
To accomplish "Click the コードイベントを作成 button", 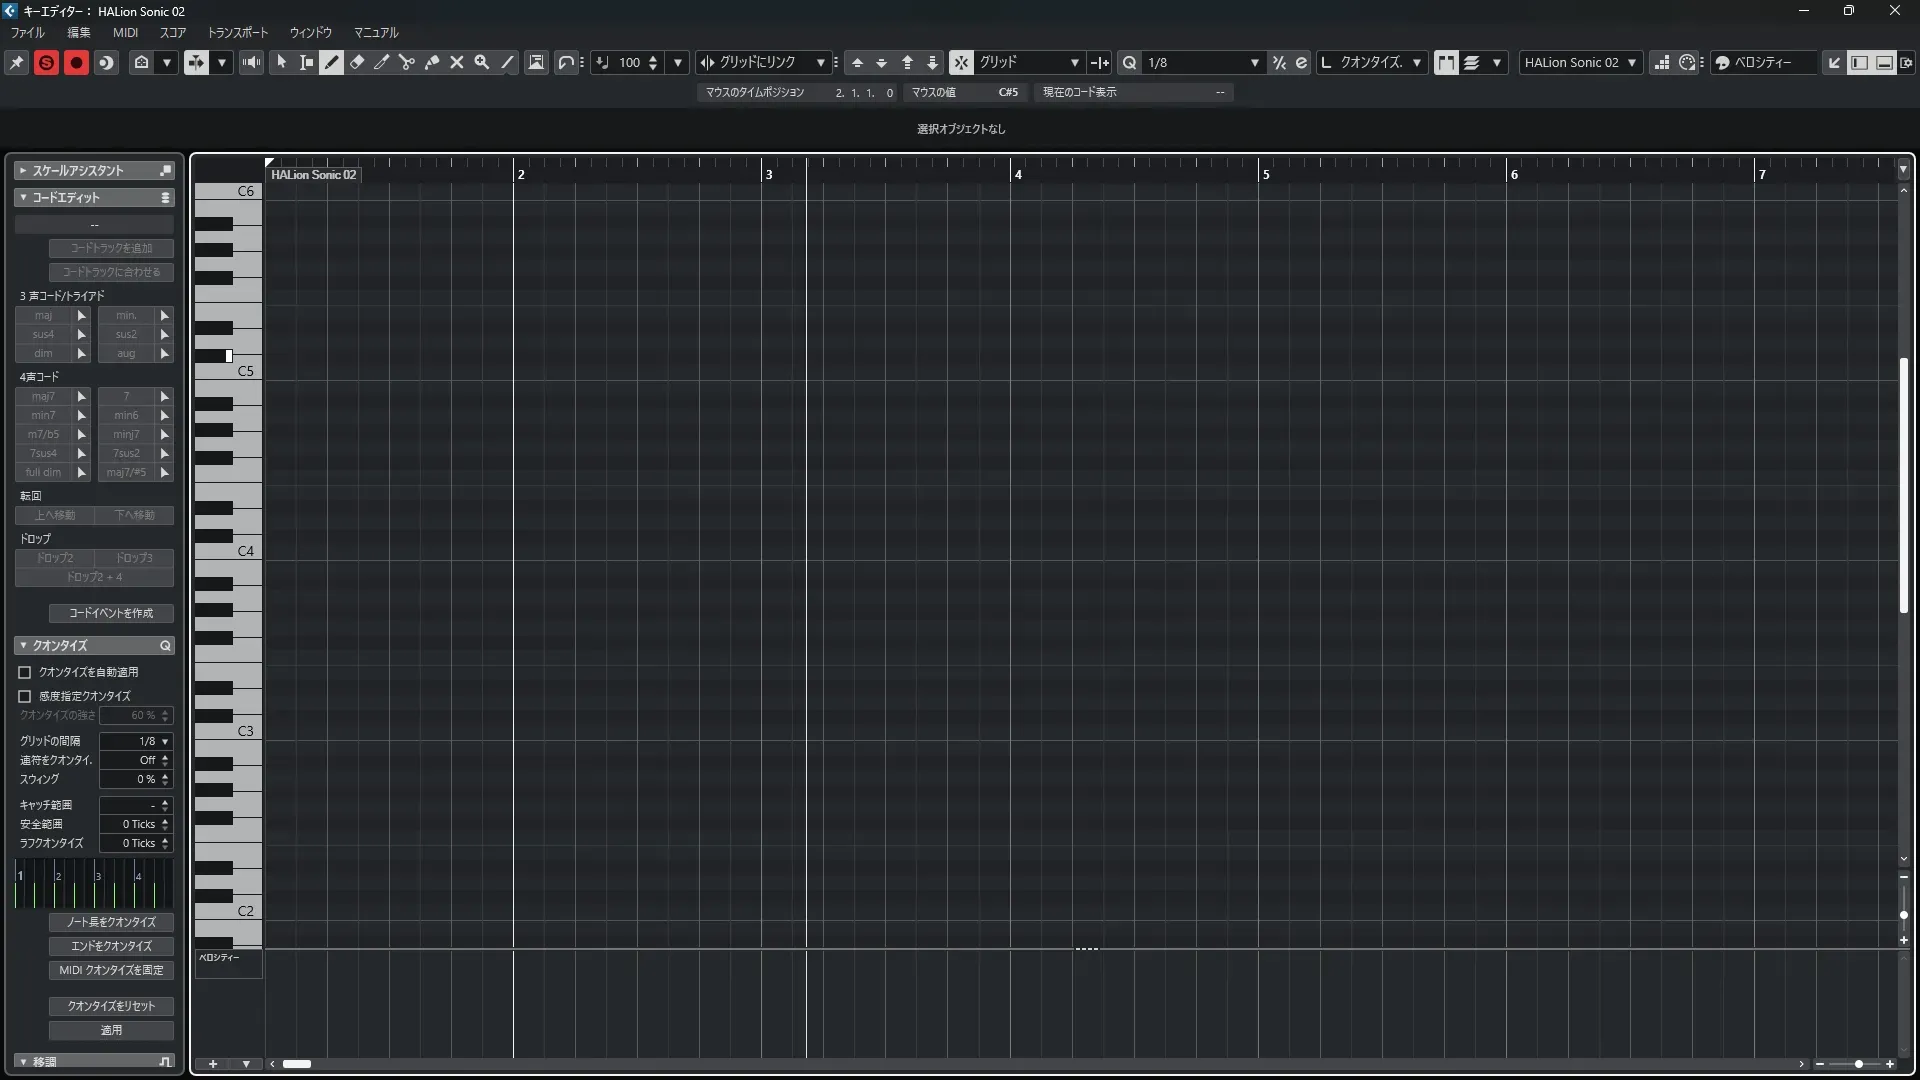I will pos(111,613).
